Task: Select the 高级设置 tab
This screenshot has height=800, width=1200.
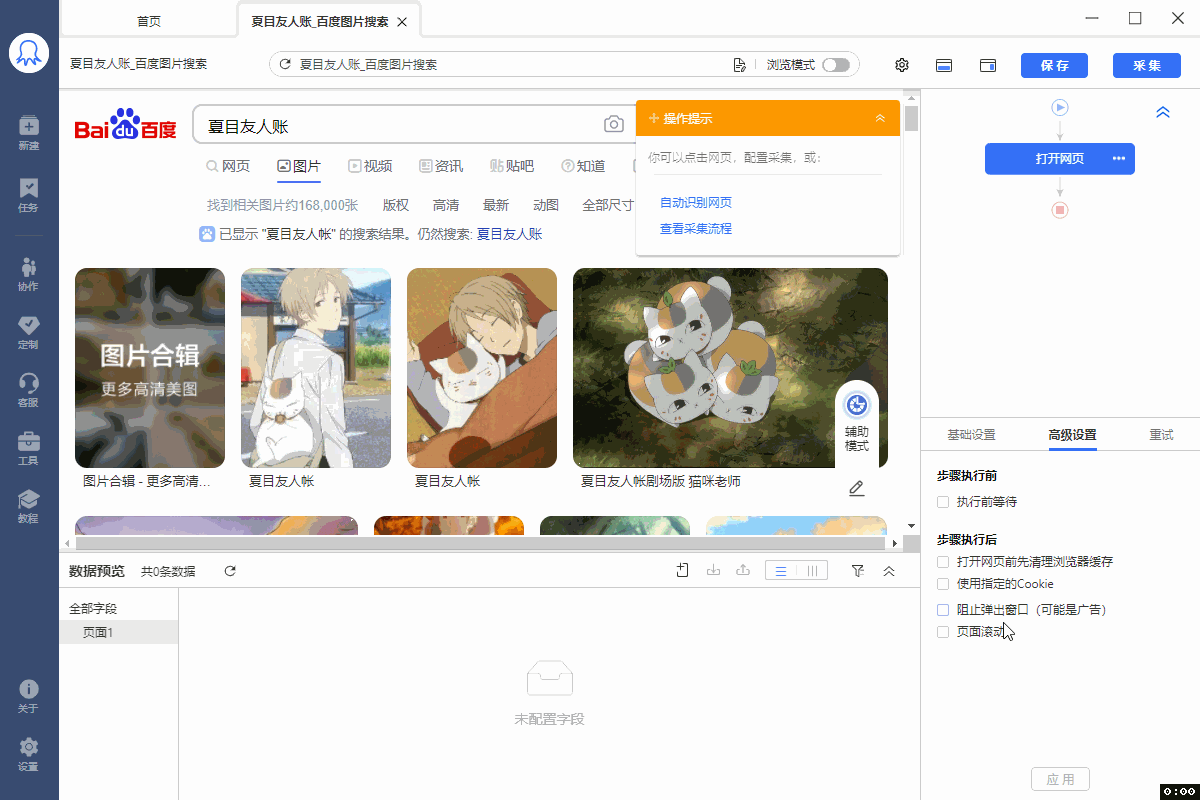Action: [1073, 435]
